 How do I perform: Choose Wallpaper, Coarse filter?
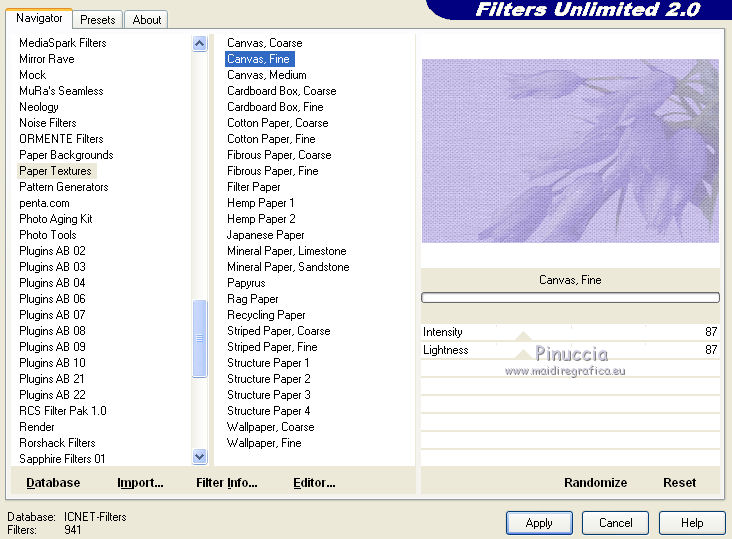coord(270,427)
